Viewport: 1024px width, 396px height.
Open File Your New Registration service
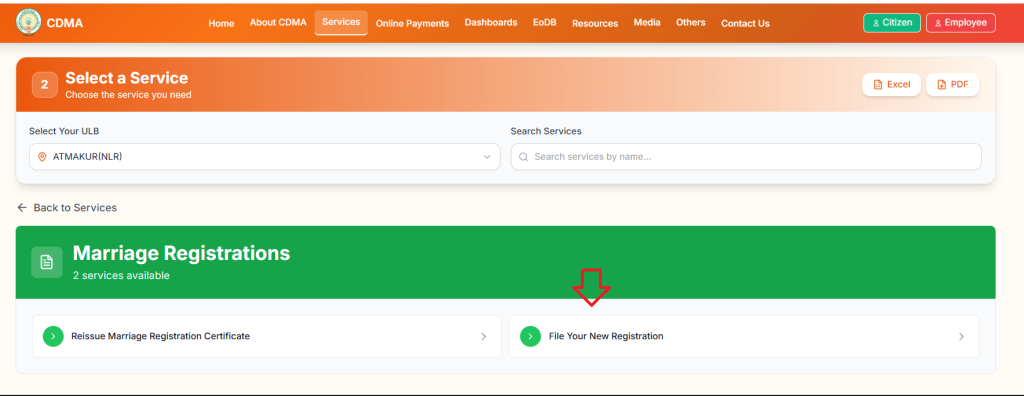click(744, 337)
